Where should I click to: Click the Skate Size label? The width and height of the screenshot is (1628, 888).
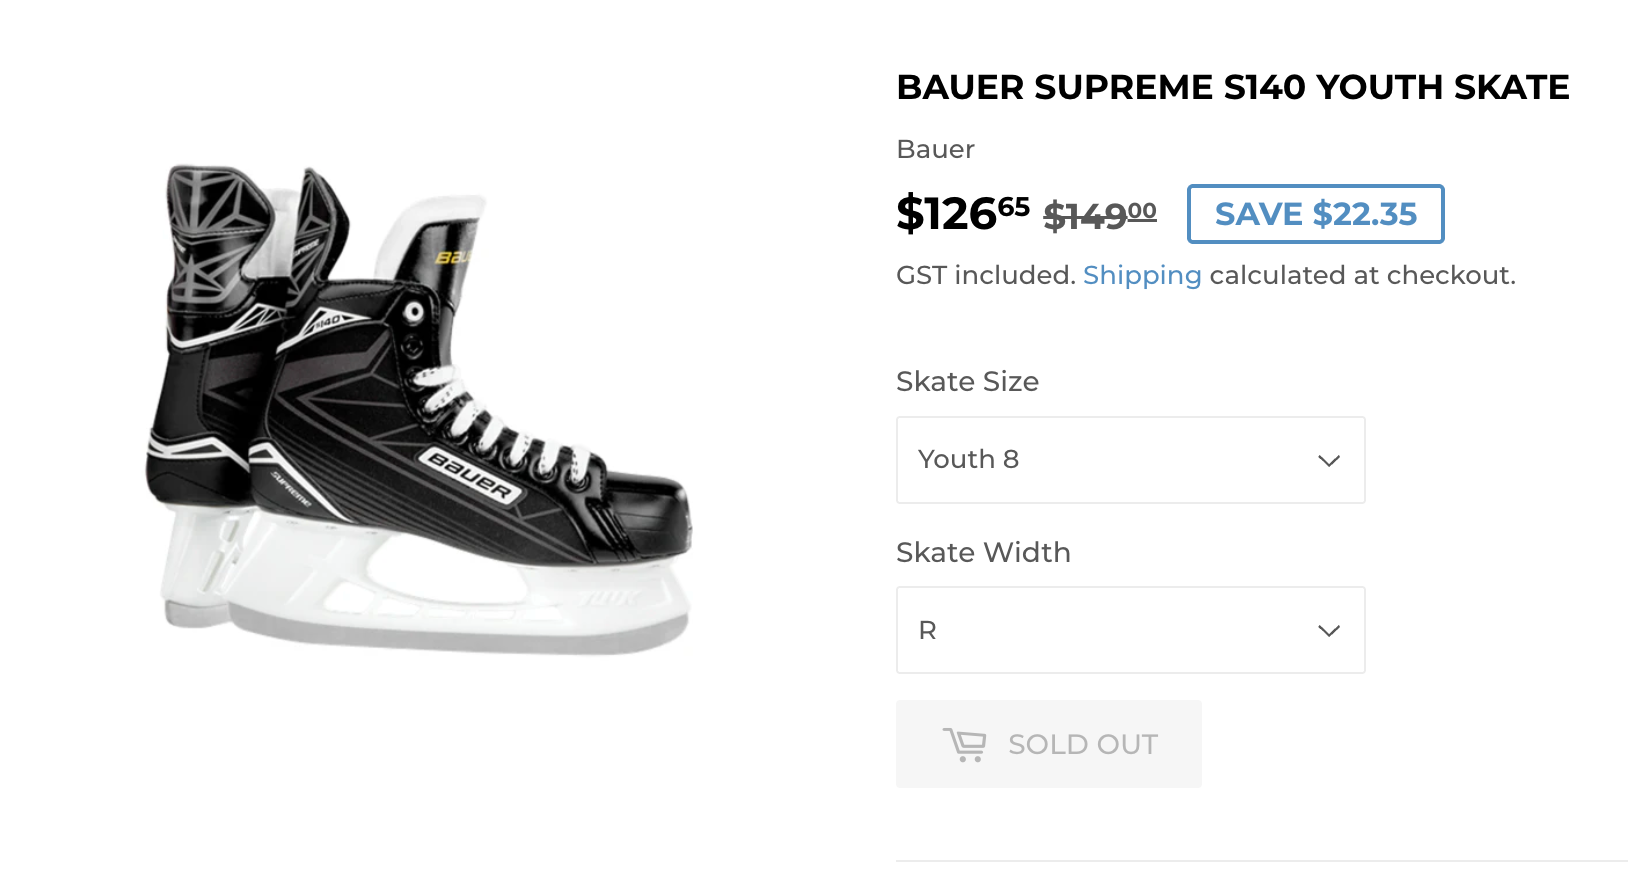click(x=967, y=381)
